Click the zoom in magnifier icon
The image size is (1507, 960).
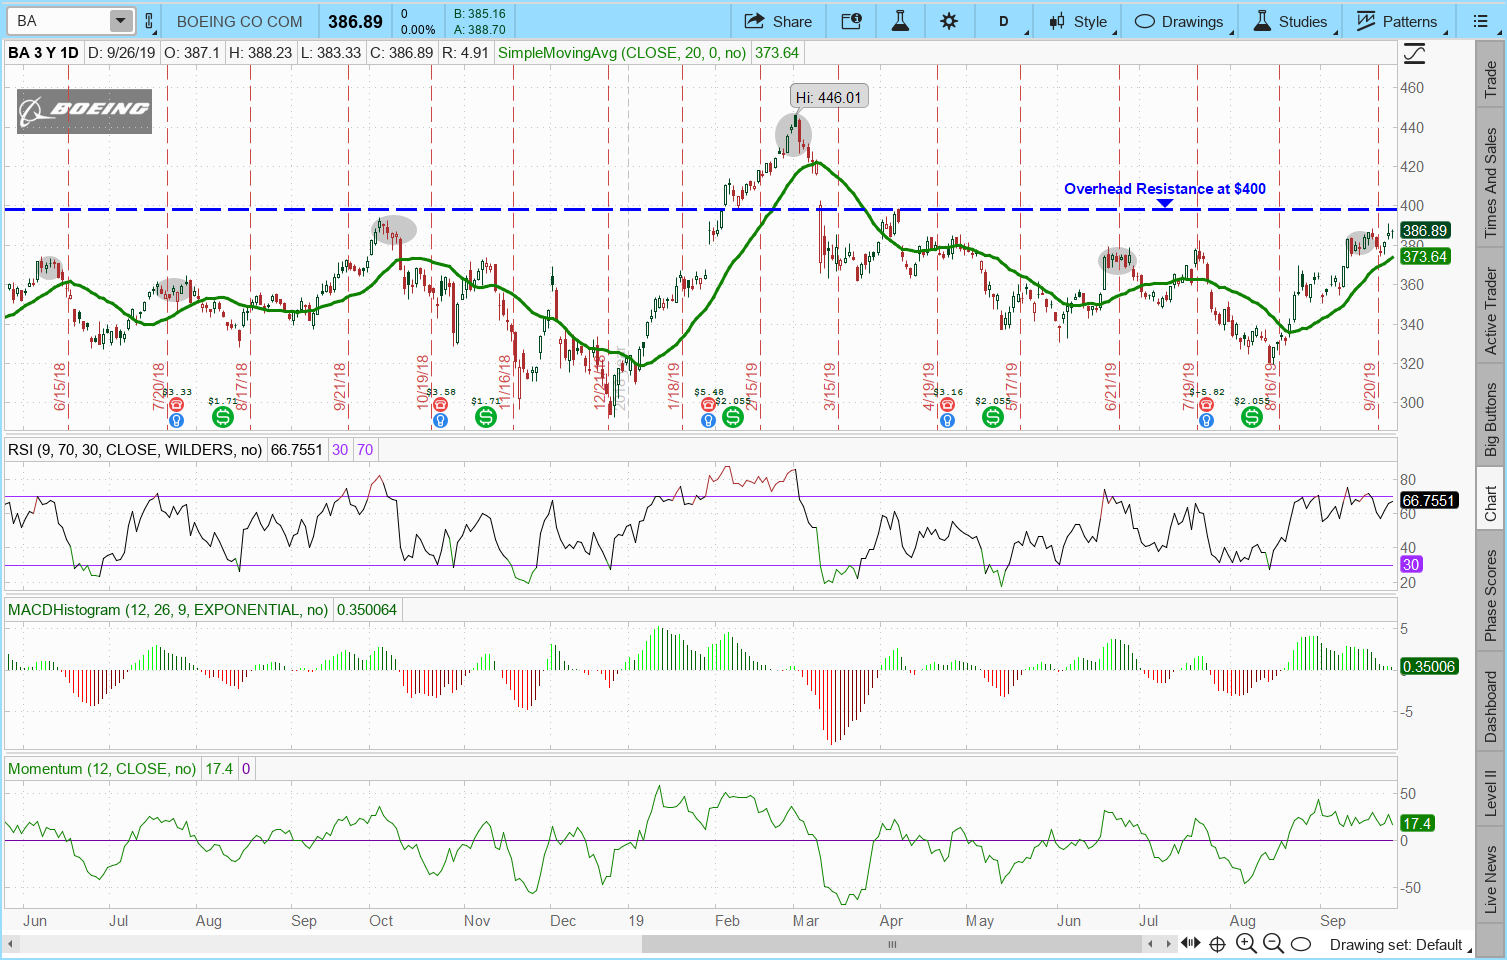[x=1245, y=943]
